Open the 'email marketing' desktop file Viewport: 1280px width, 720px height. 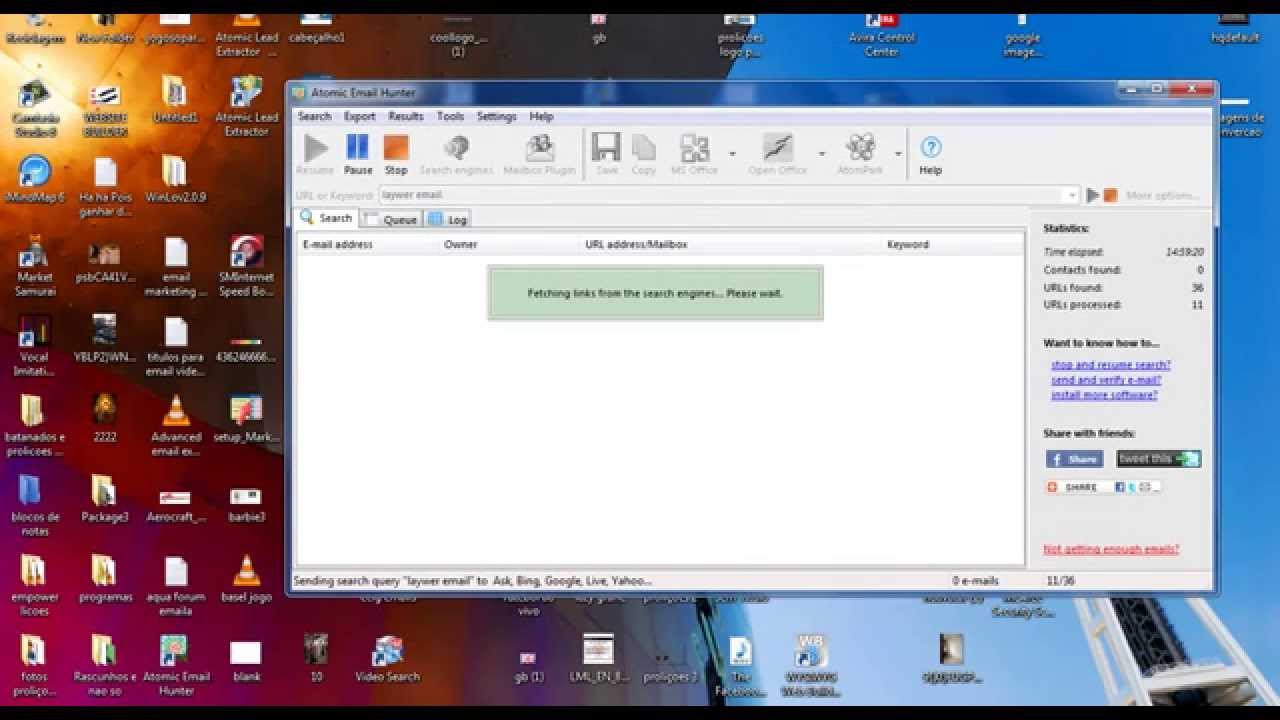pyautogui.click(x=176, y=266)
